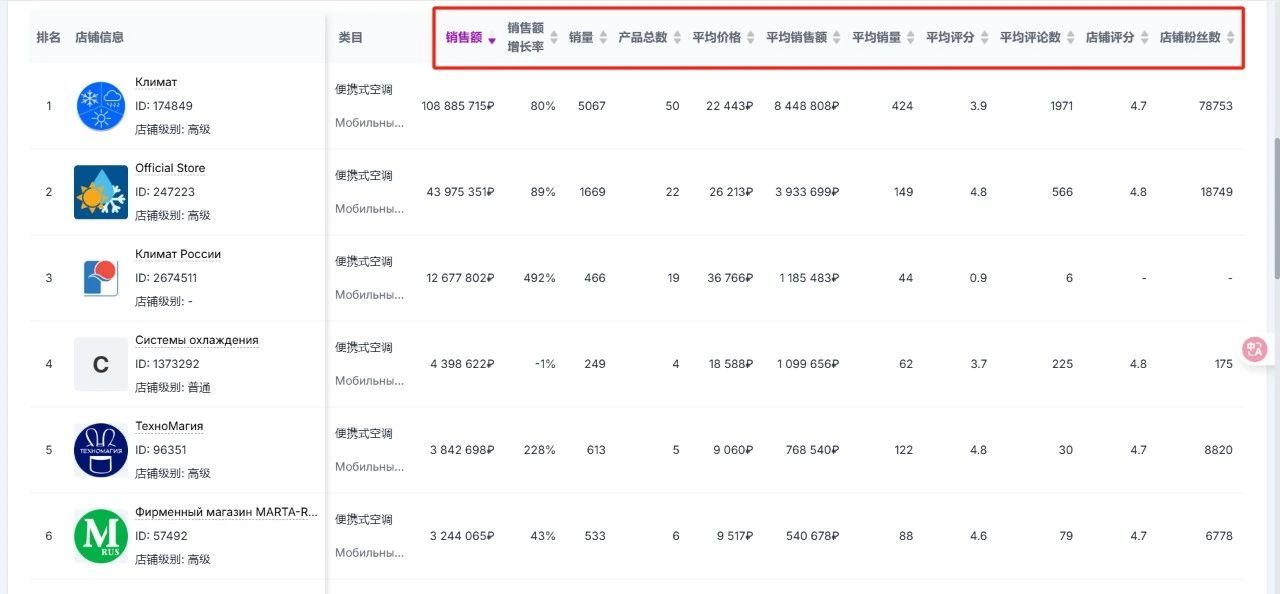The height and width of the screenshot is (594, 1280).
Task: Click the vertical page scrollbar
Action: click(1274, 208)
